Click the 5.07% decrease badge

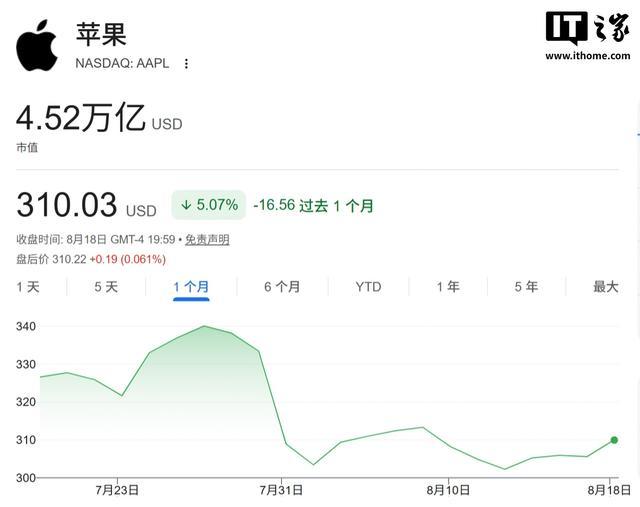[209, 205]
